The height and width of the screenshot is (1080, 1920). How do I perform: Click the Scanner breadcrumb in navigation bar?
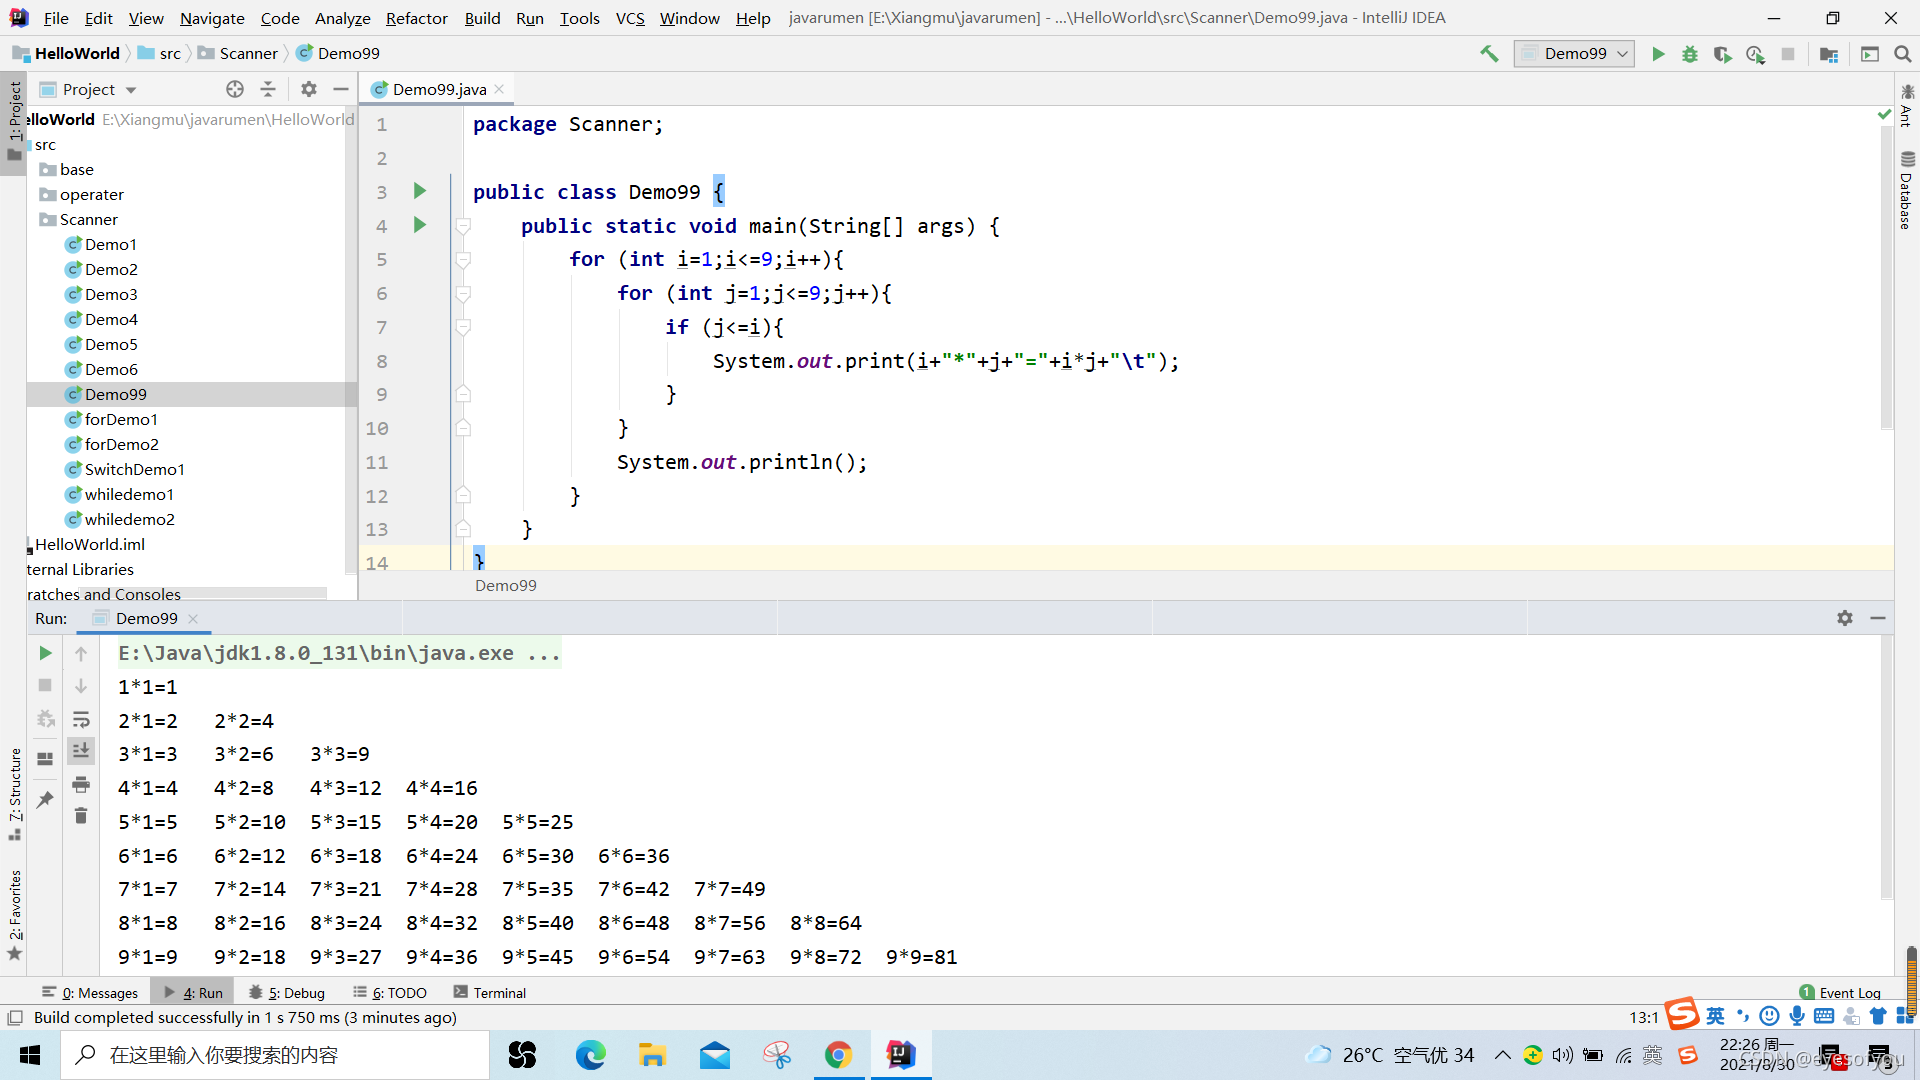click(x=238, y=54)
